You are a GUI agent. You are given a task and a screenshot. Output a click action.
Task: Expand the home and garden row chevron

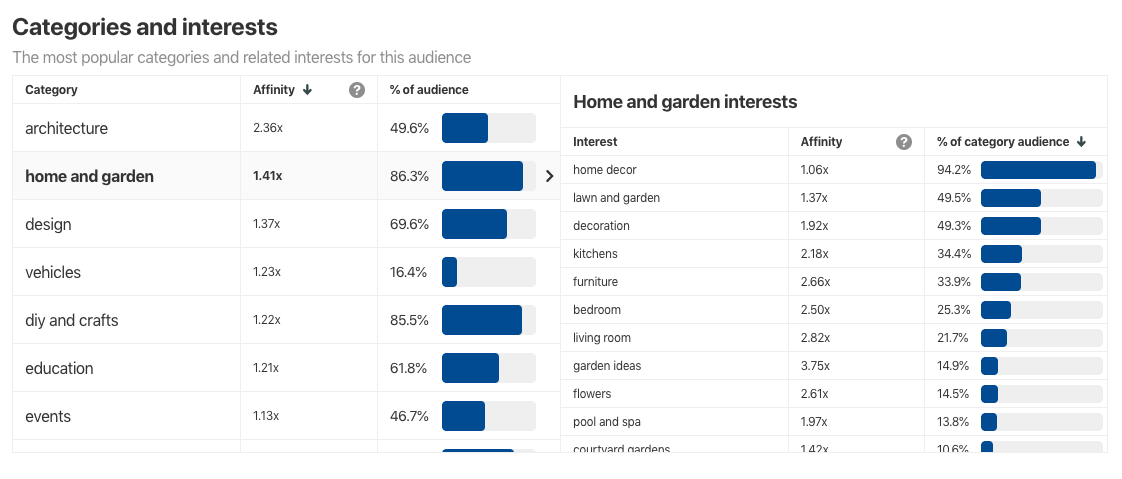tap(549, 176)
